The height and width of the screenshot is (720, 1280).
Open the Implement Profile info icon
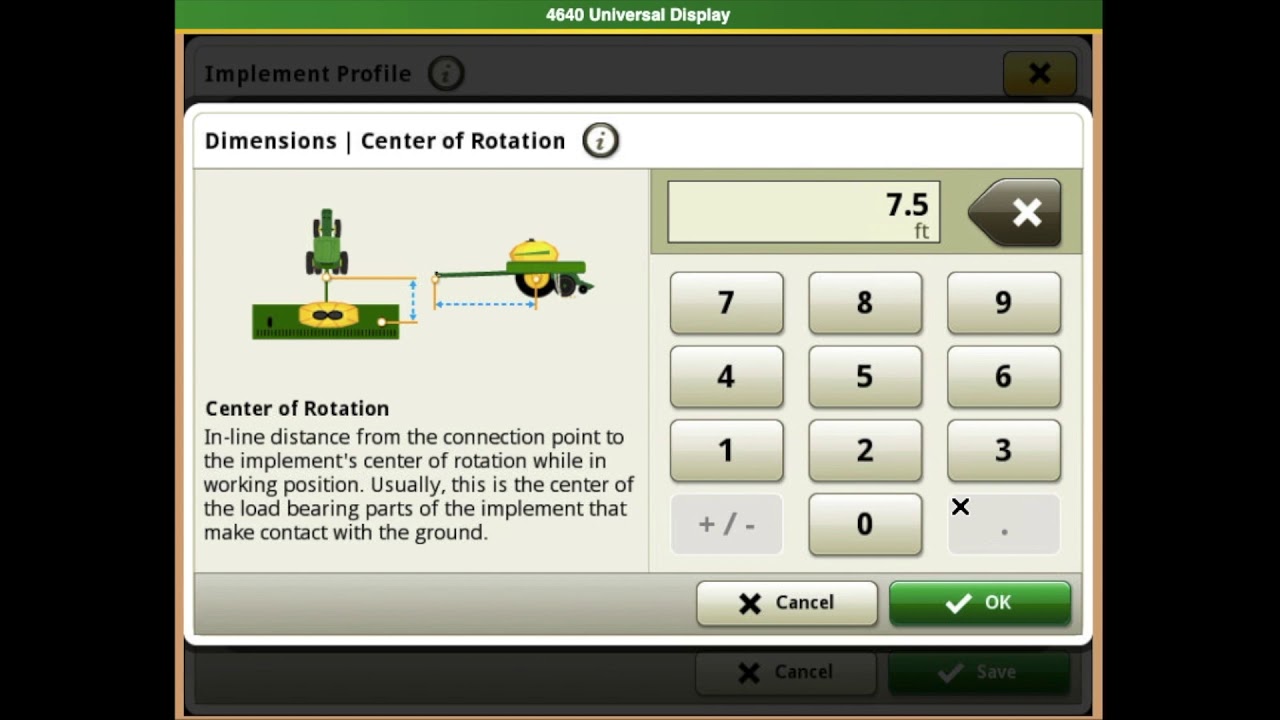[446, 73]
